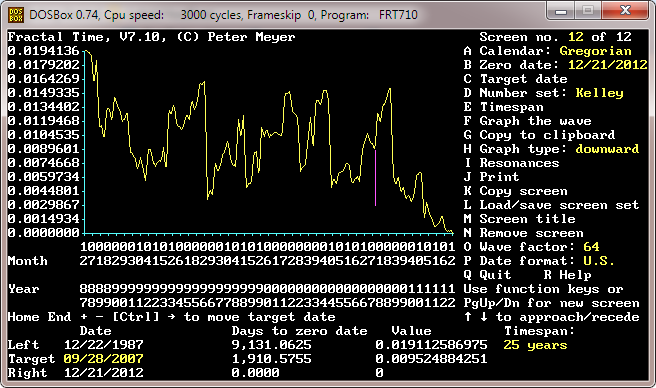Choose the Remove screen option

pos(523,233)
